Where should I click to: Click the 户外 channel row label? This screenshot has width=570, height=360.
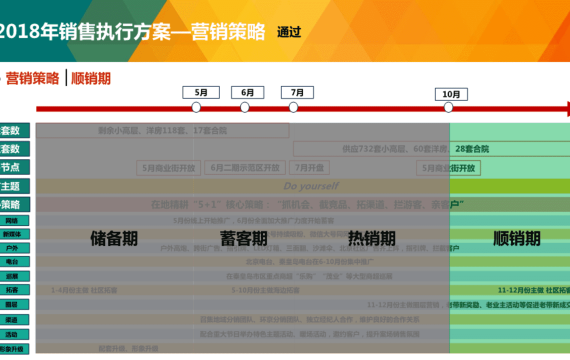point(15,248)
